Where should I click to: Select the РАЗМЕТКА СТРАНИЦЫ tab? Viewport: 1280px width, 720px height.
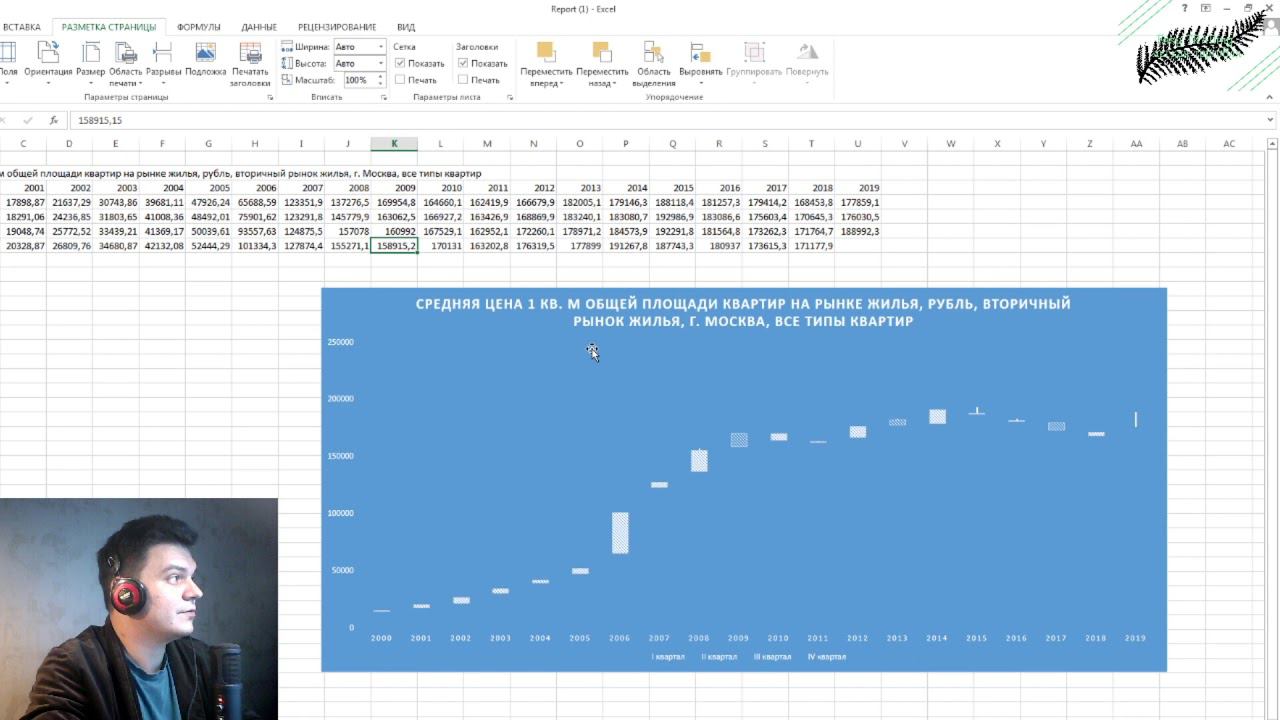pos(108,27)
